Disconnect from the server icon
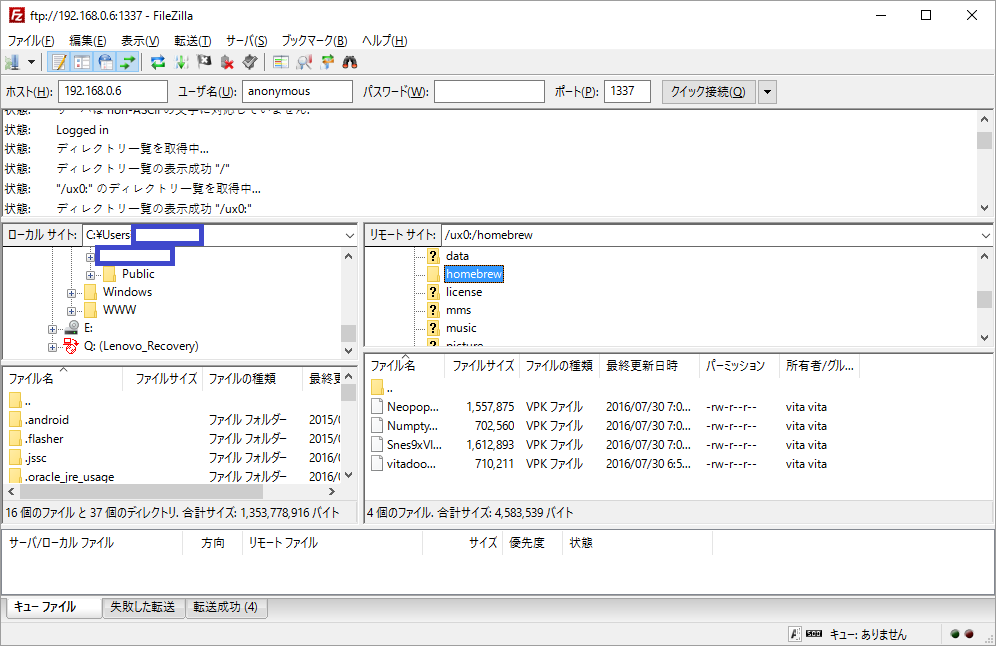This screenshot has width=996, height=646. point(227,62)
